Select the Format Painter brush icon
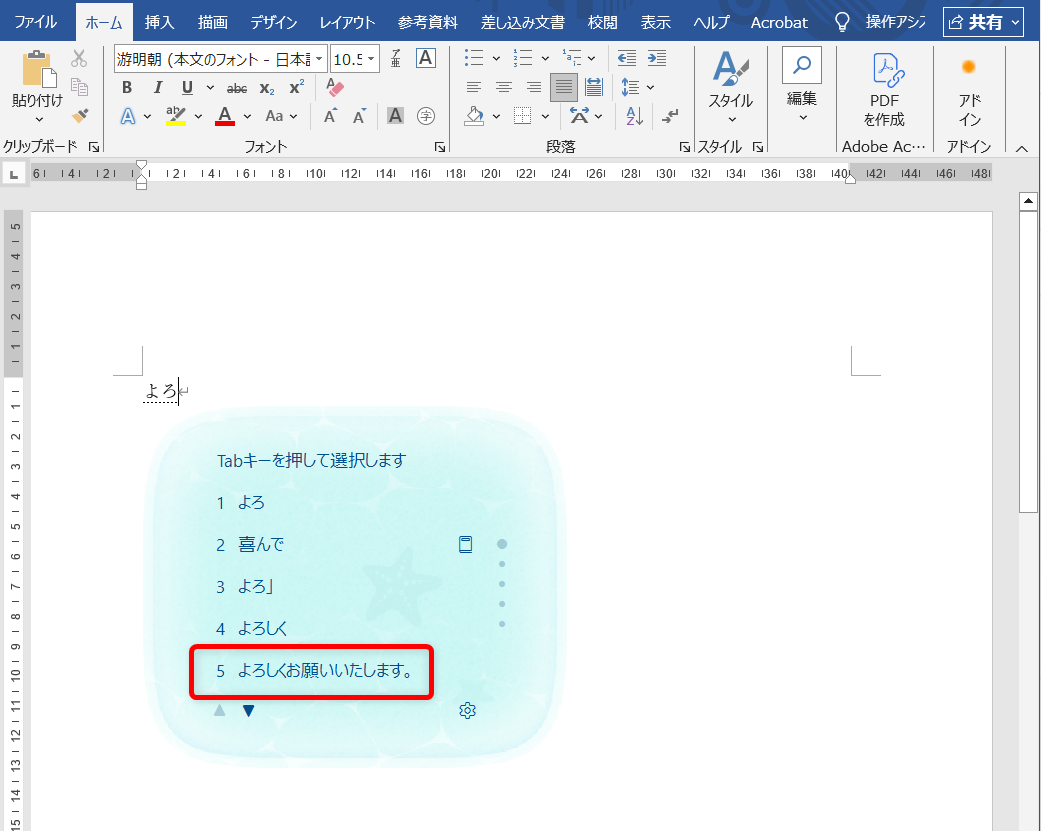 point(80,115)
